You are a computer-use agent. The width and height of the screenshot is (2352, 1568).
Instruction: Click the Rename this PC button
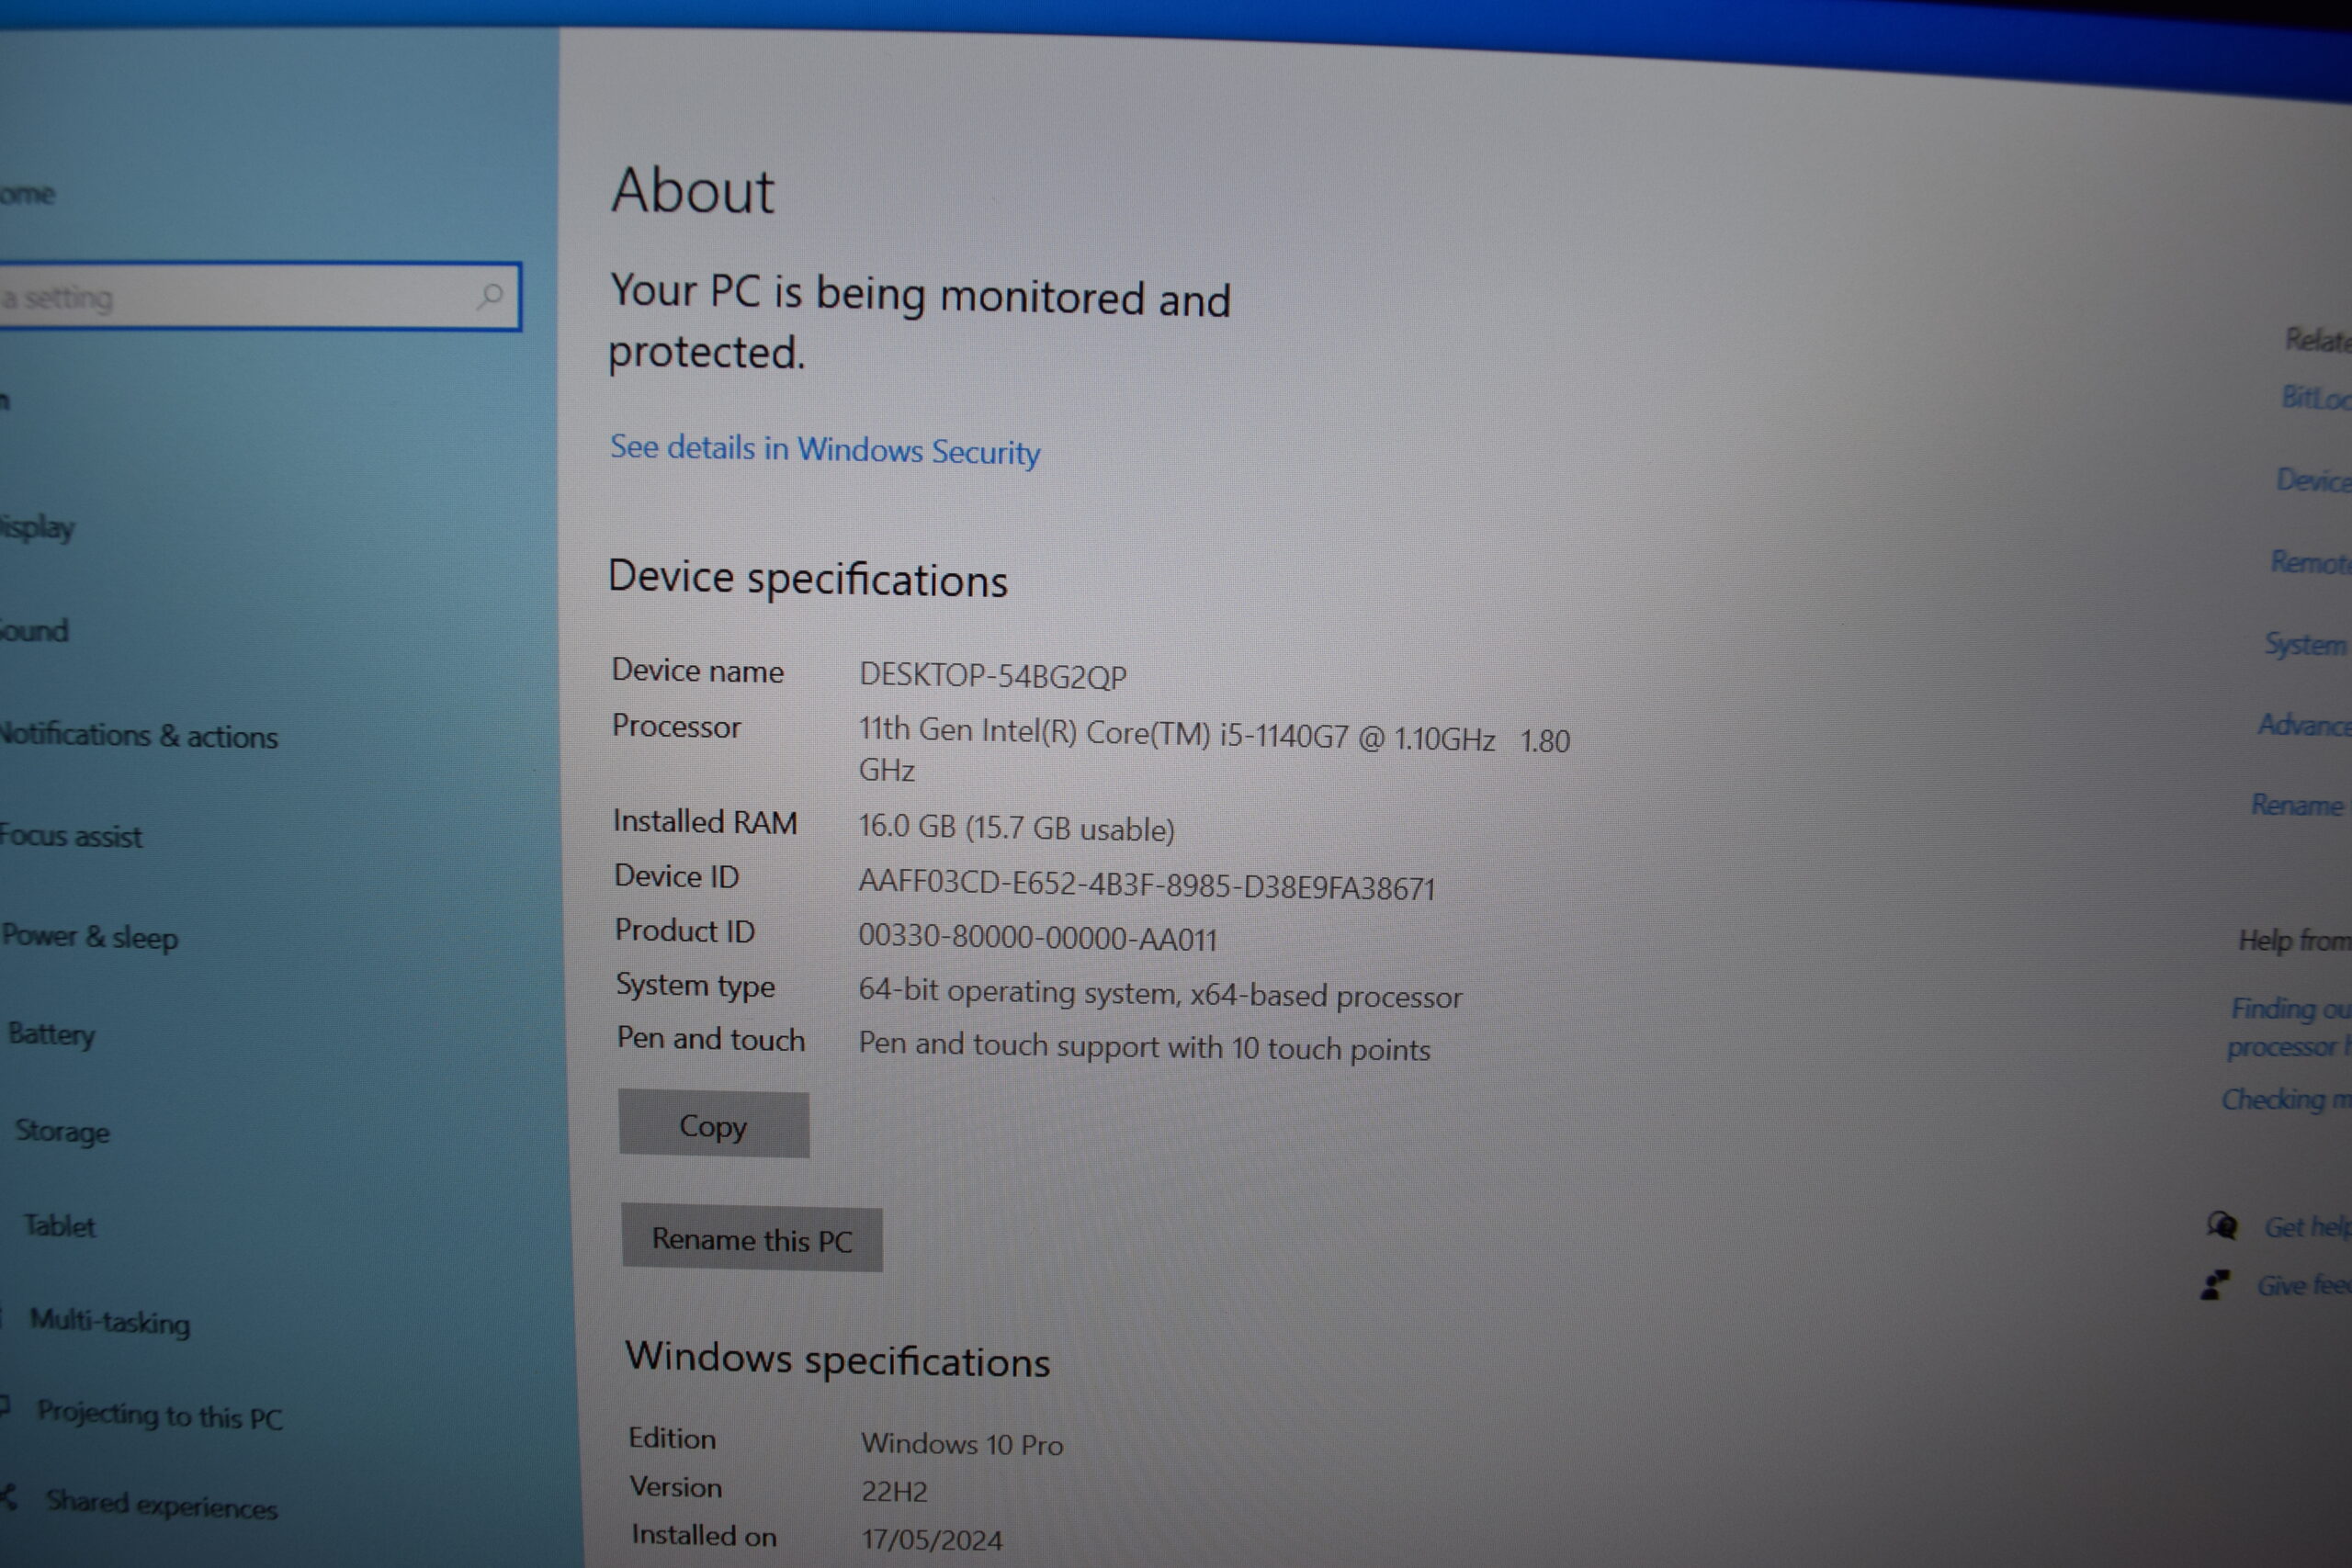751,1239
